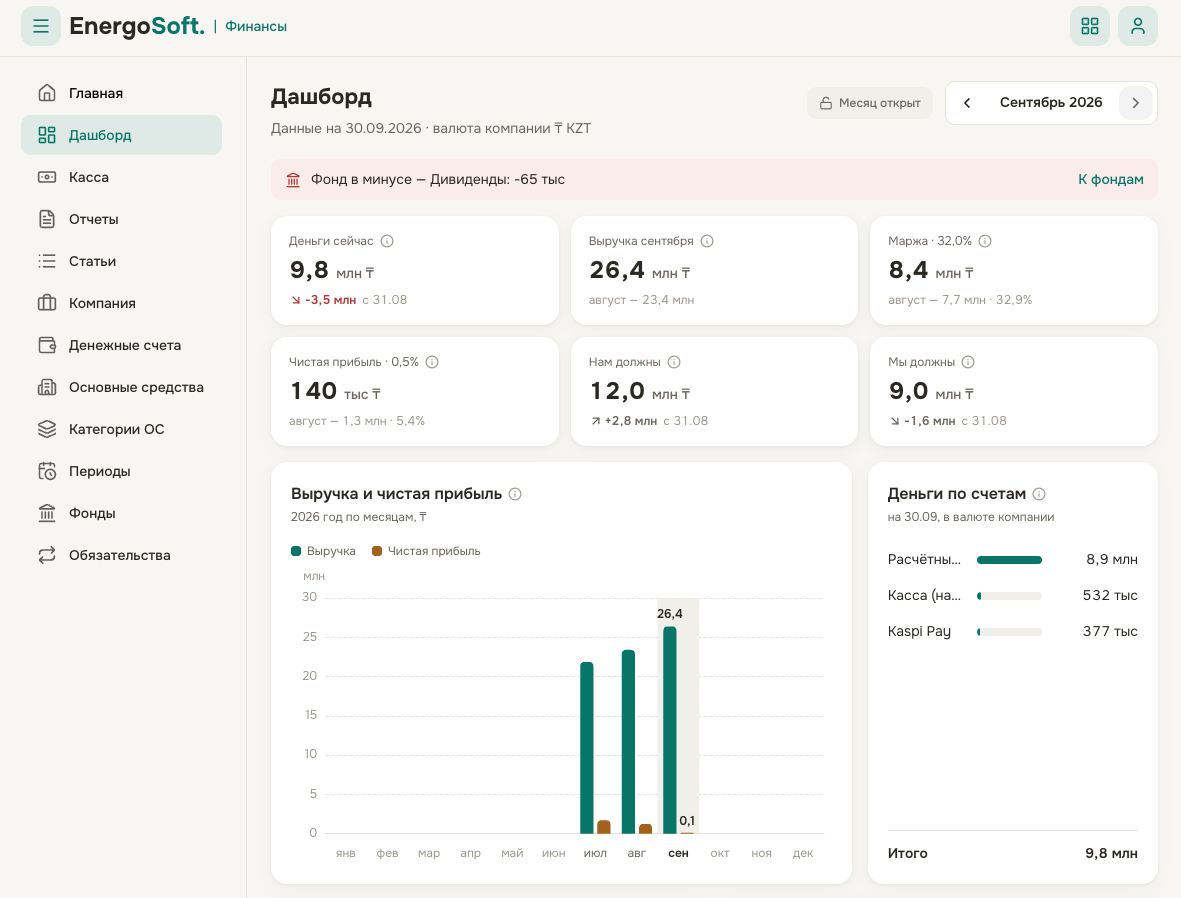Open Категории ОС section
The image size is (1181, 898).
(x=121, y=429)
